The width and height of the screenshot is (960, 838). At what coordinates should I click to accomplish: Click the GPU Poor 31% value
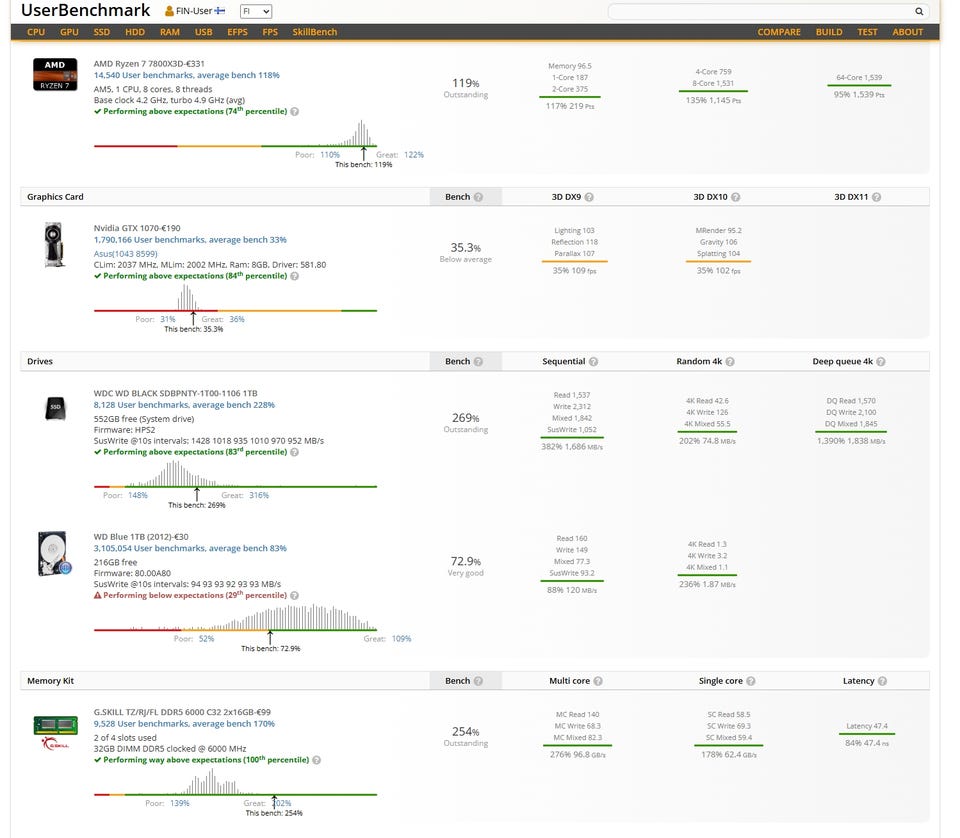tap(168, 320)
